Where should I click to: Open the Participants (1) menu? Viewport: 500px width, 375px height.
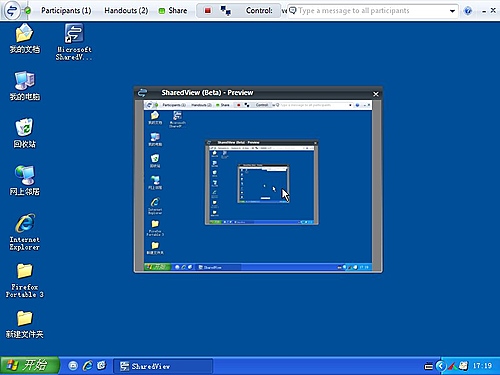66,11
